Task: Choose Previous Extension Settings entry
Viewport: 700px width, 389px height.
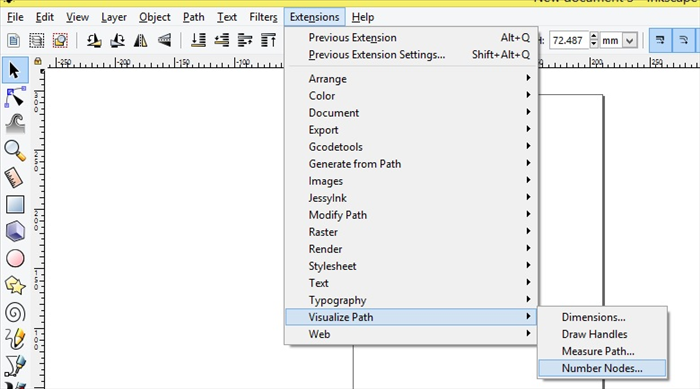Action: pos(411,54)
